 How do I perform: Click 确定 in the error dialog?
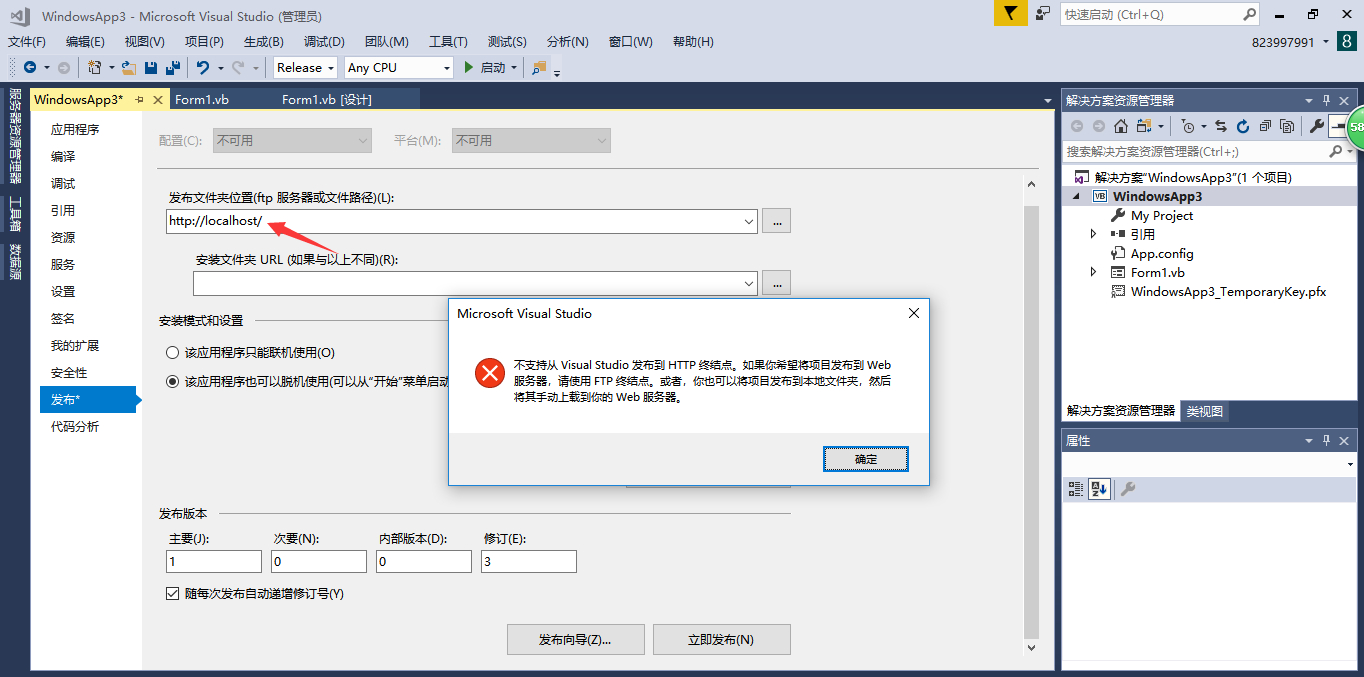pyautogui.click(x=866, y=459)
